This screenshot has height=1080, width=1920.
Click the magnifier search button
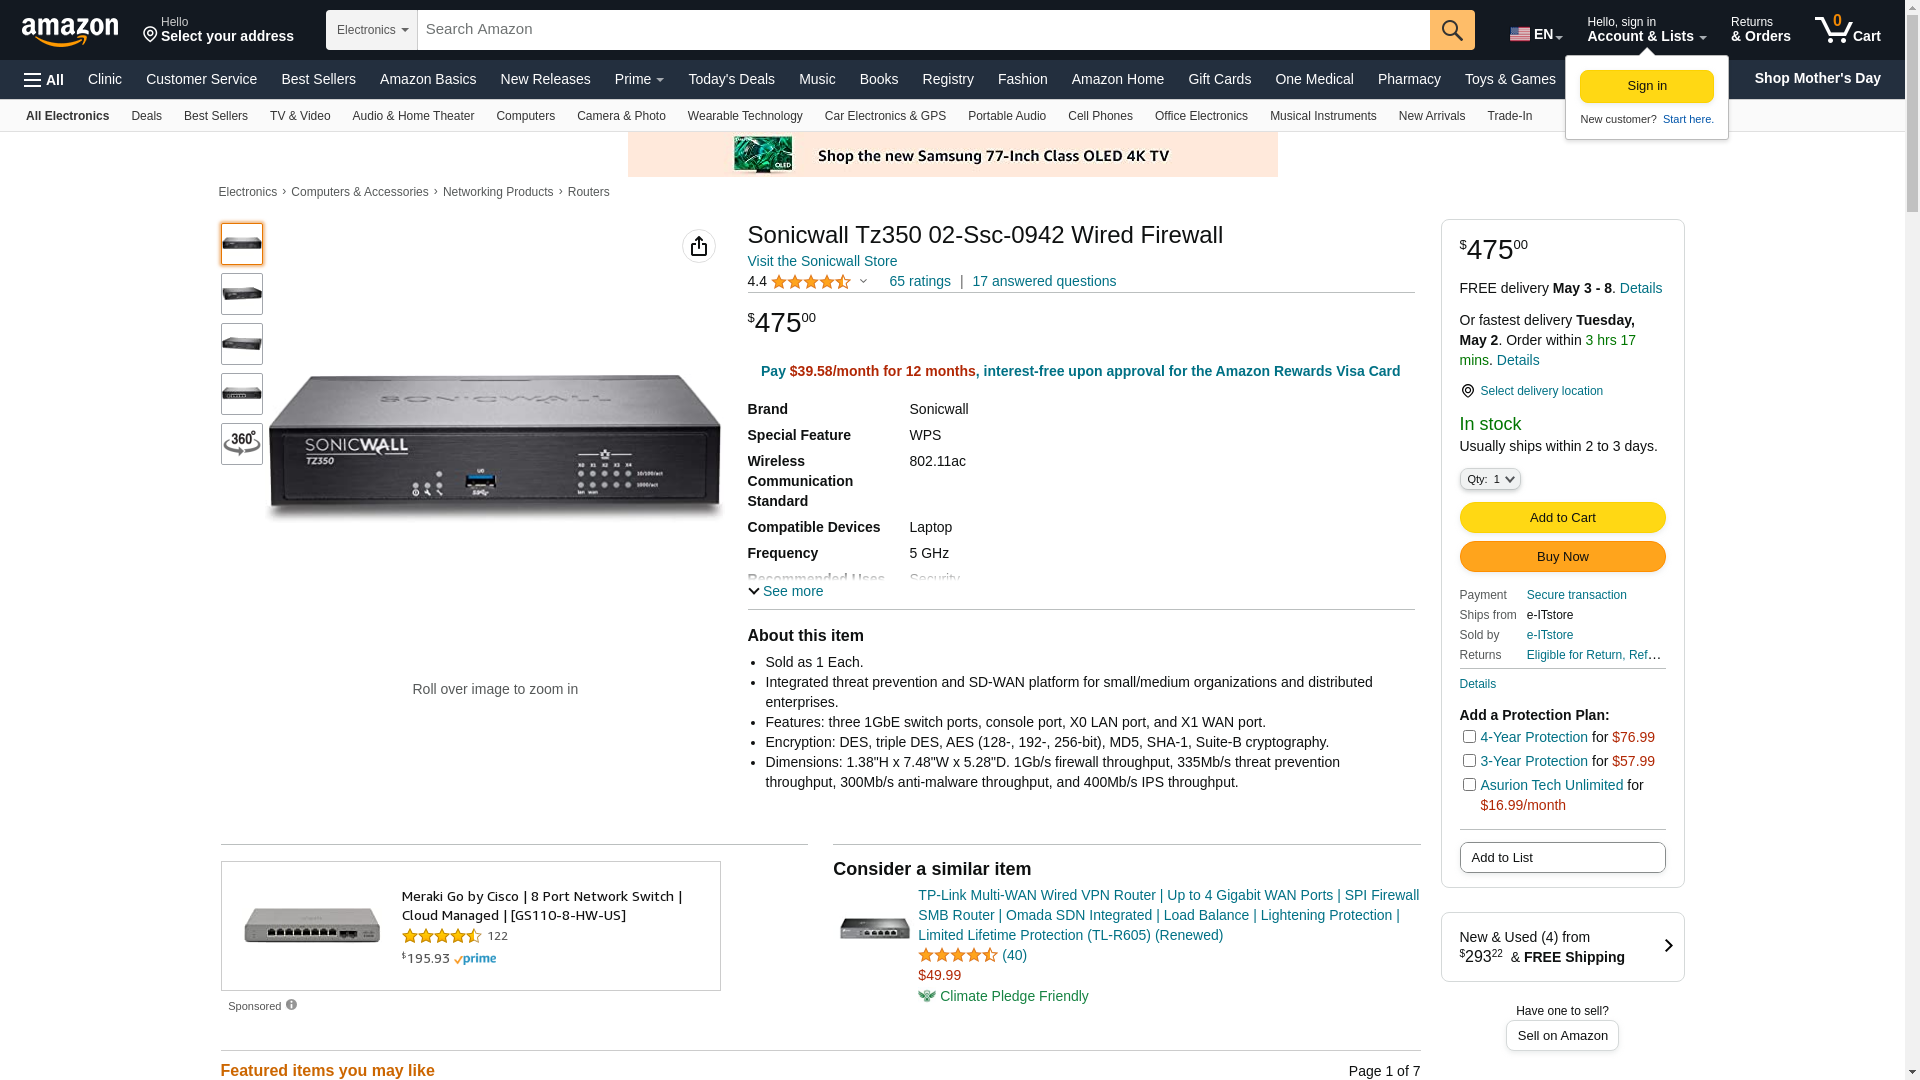click(1452, 30)
